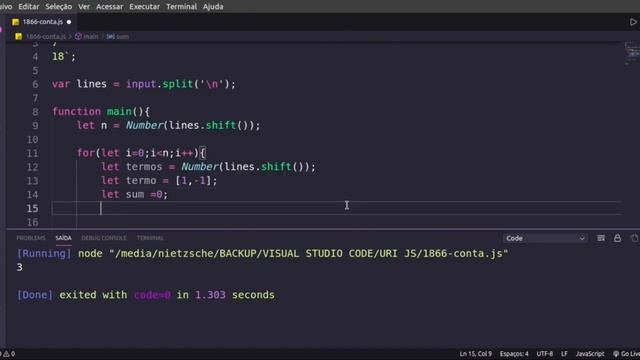The height and width of the screenshot is (360, 640).
Task: Click the JavaScript language mode indicator
Action: 590,354
